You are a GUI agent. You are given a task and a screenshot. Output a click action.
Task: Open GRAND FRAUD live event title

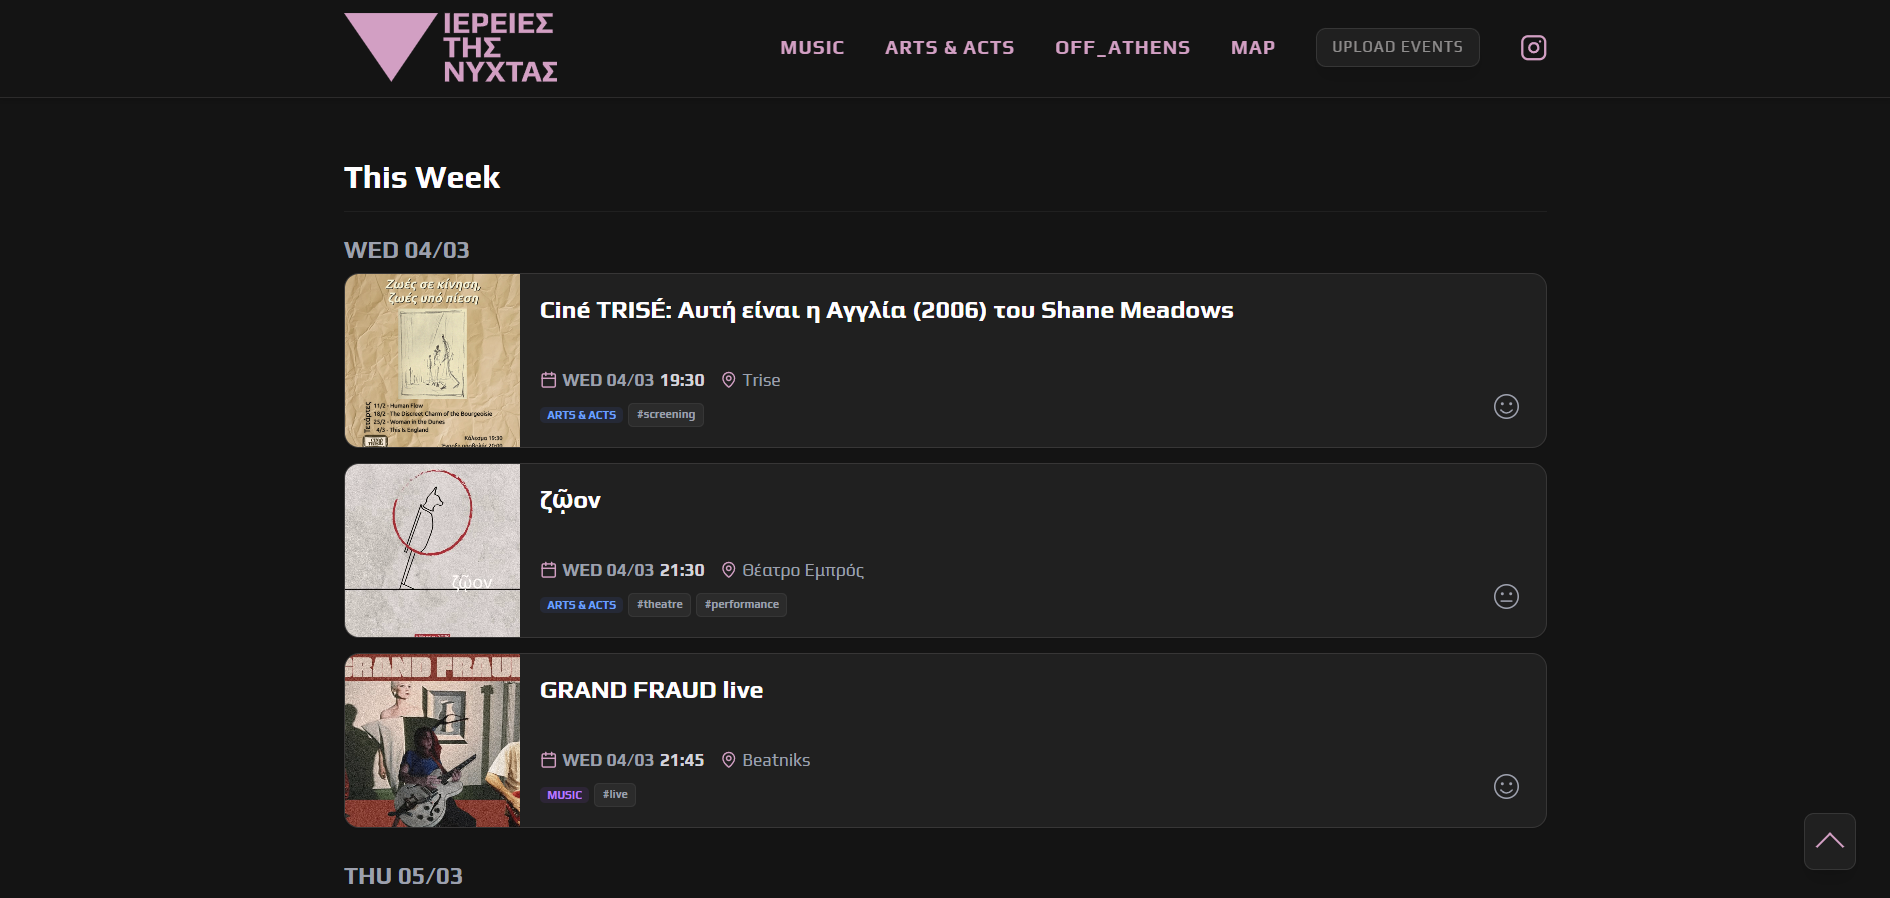651,690
